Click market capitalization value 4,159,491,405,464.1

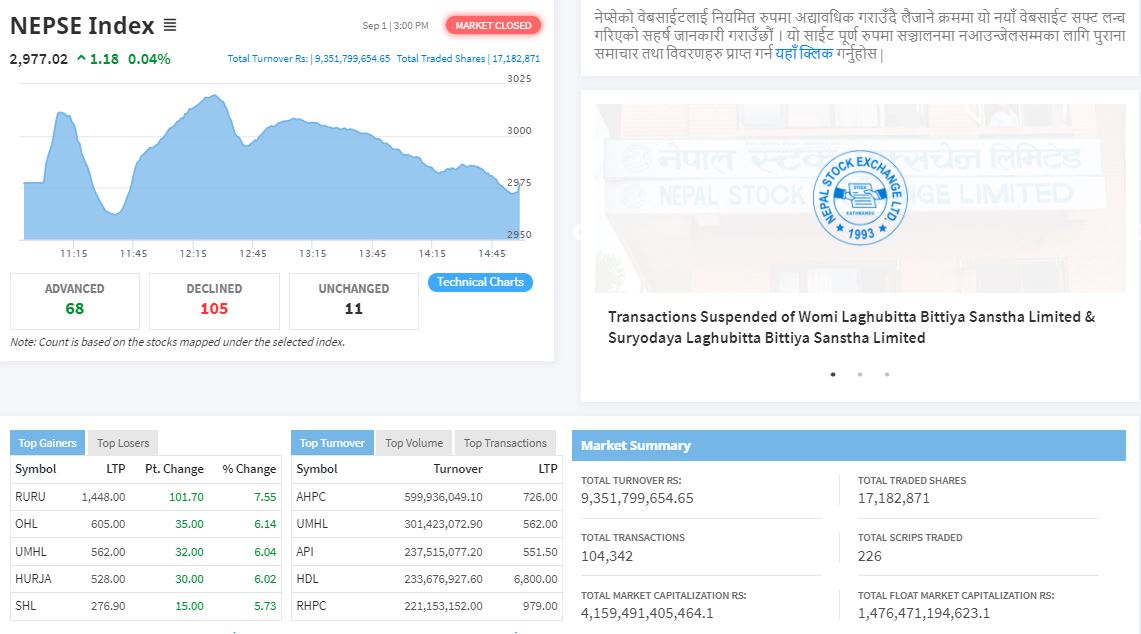pyautogui.click(x=647, y=613)
